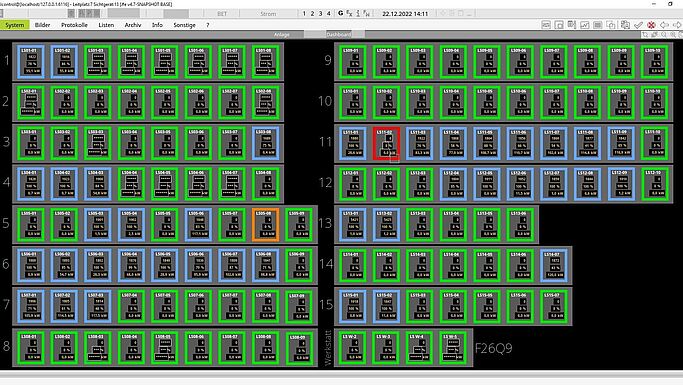The width and height of the screenshot is (683, 385).
Task: Open the System menu
Action: pyautogui.click(x=15, y=25)
